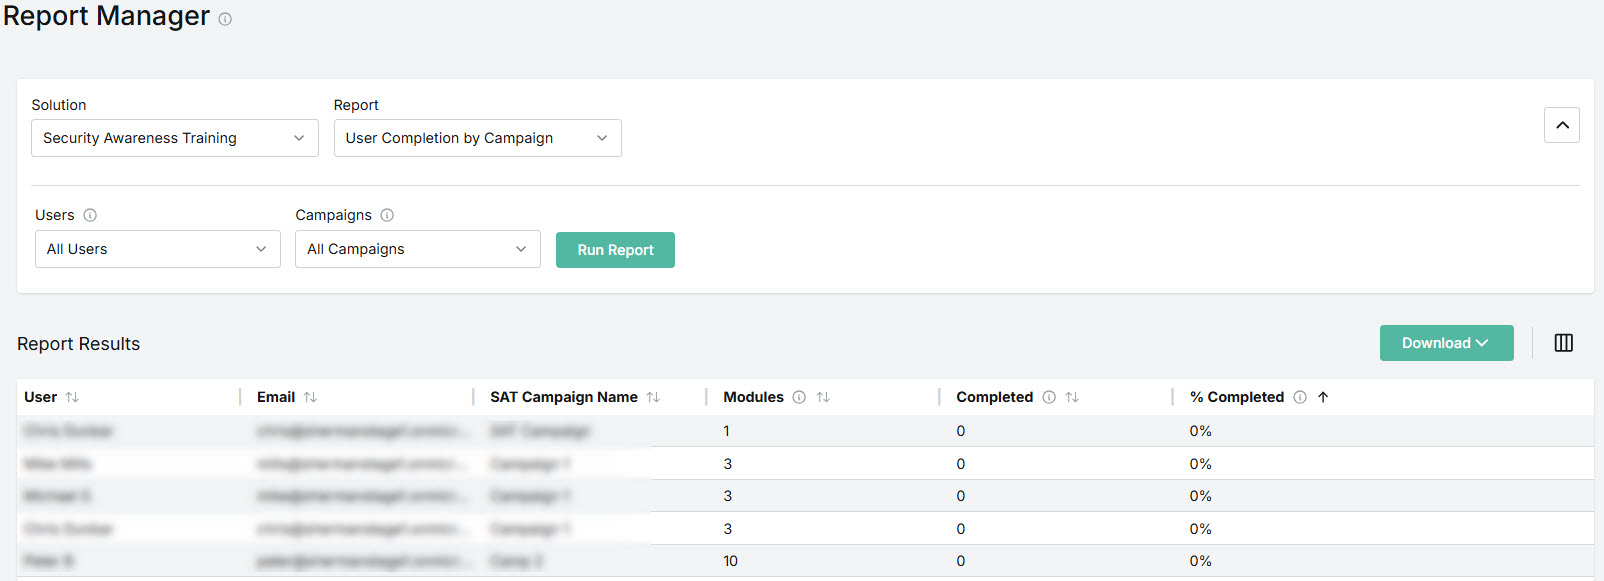Sort by Email column sort icon
The image size is (1604, 581).
coord(310,397)
